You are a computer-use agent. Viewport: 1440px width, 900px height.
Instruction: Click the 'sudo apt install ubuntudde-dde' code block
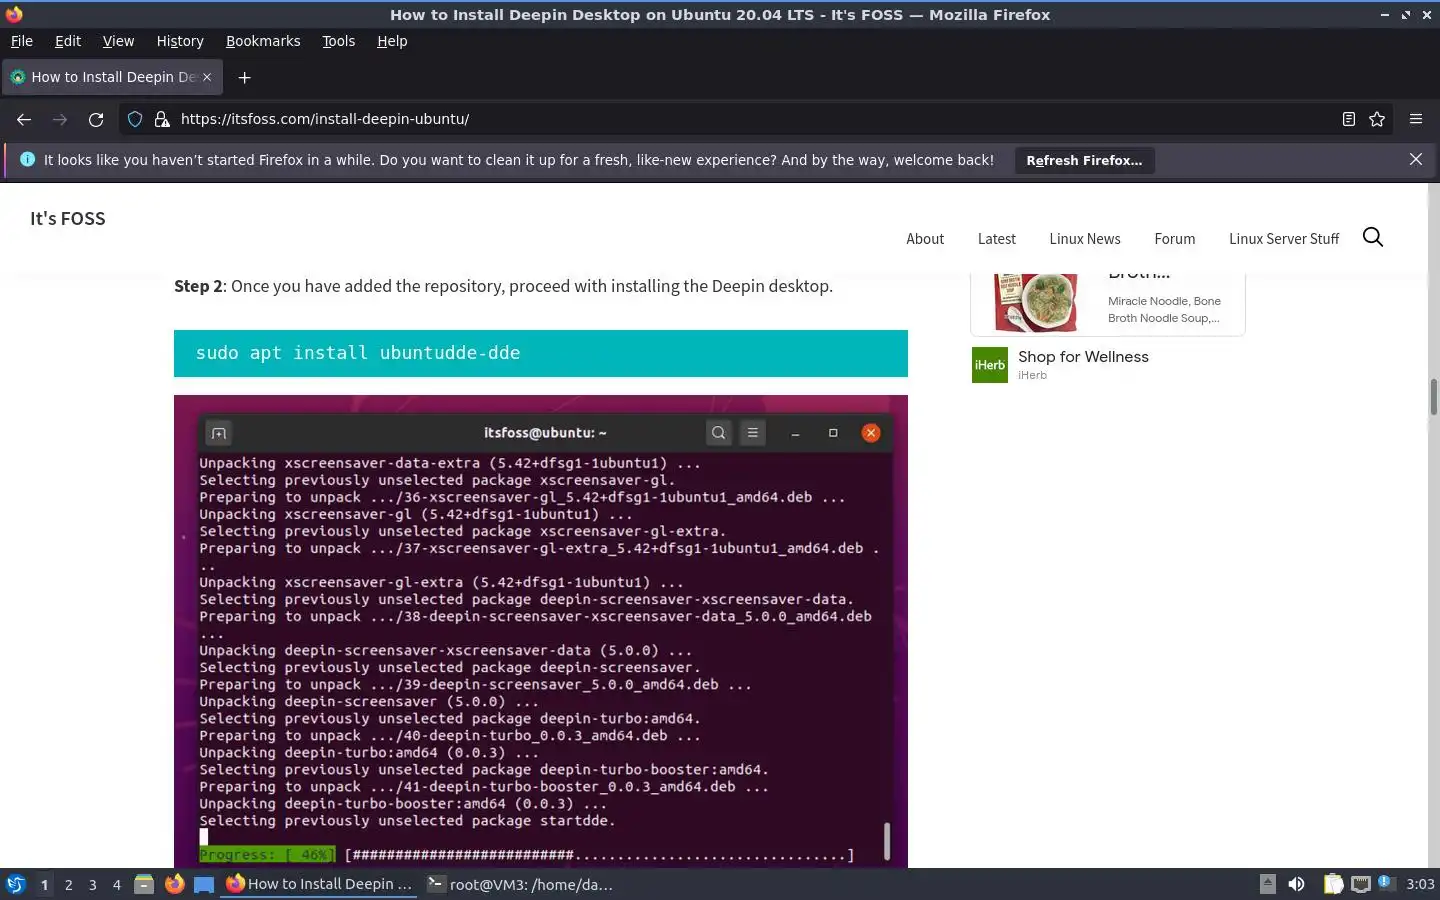coord(541,353)
